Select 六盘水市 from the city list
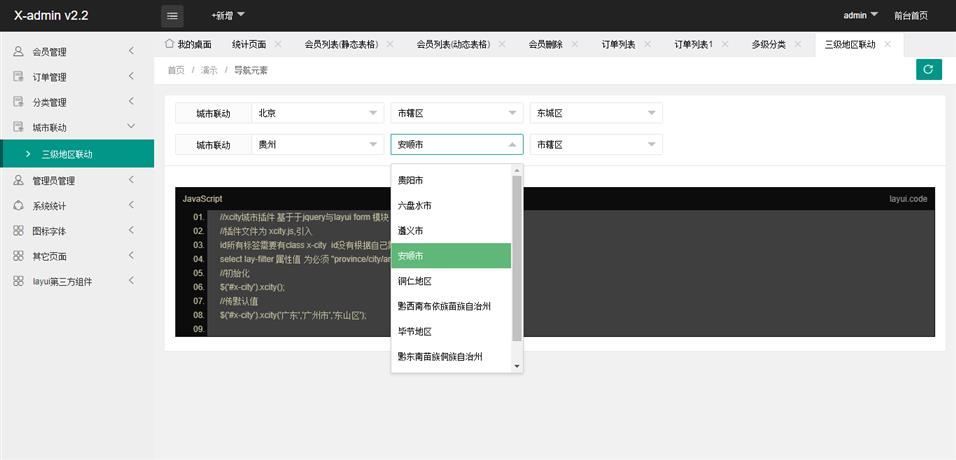Viewport: 956px width, 460px height. pyautogui.click(x=451, y=206)
